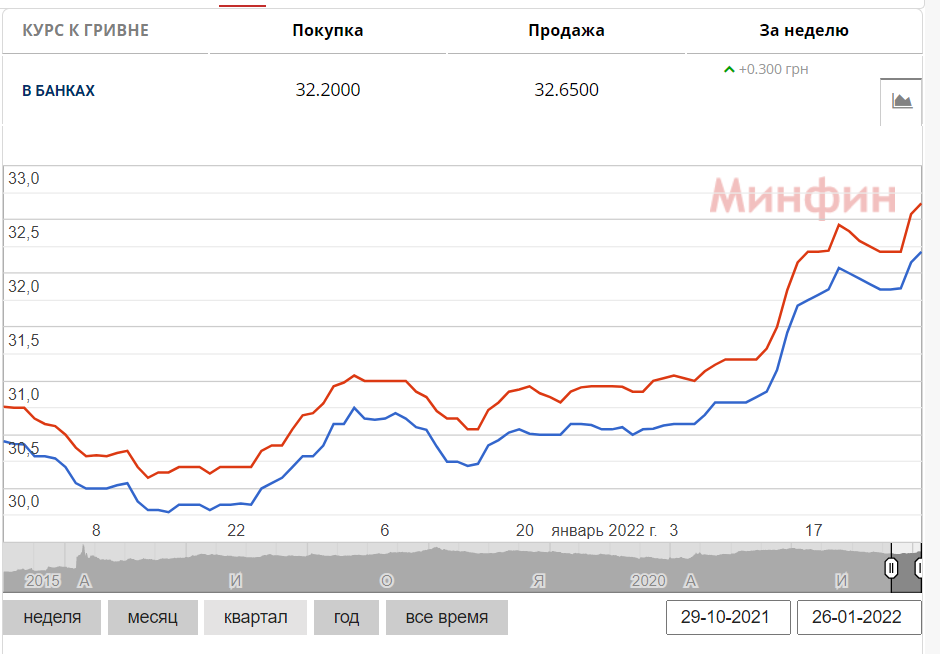
Task: Select the неделя period button
Action: [x=52, y=617]
